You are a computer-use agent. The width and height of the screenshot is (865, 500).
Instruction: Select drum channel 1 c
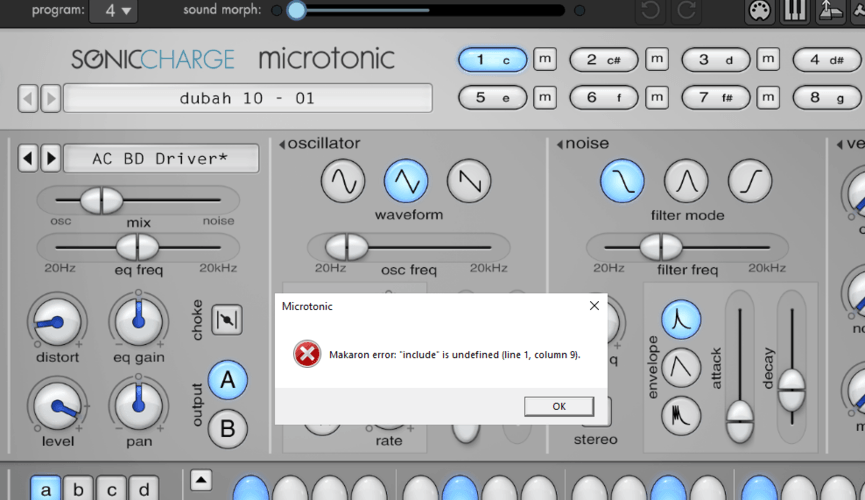pos(493,60)
